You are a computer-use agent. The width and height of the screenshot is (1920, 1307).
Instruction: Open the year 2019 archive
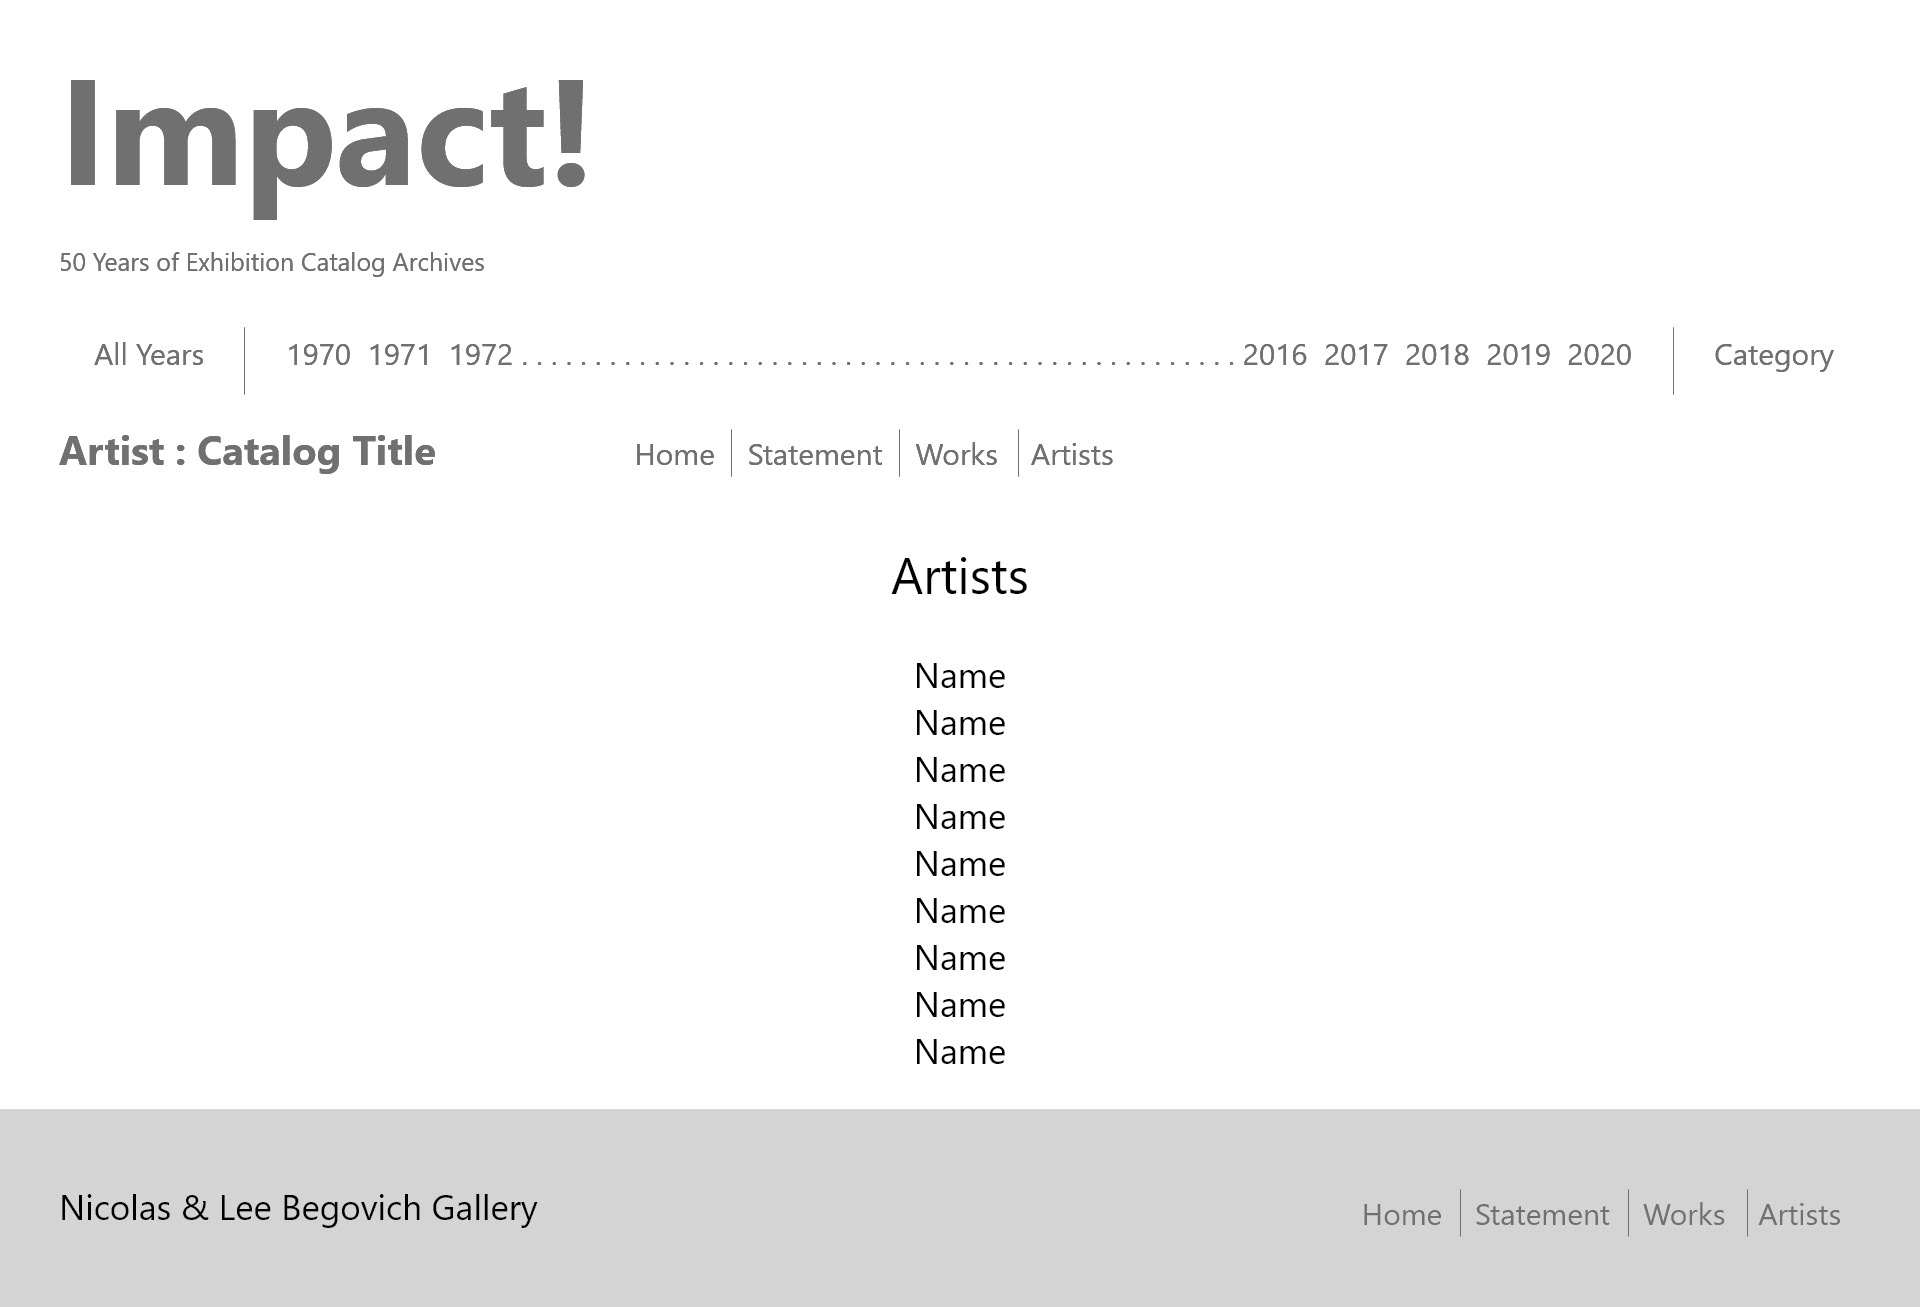coord(1517,355)
